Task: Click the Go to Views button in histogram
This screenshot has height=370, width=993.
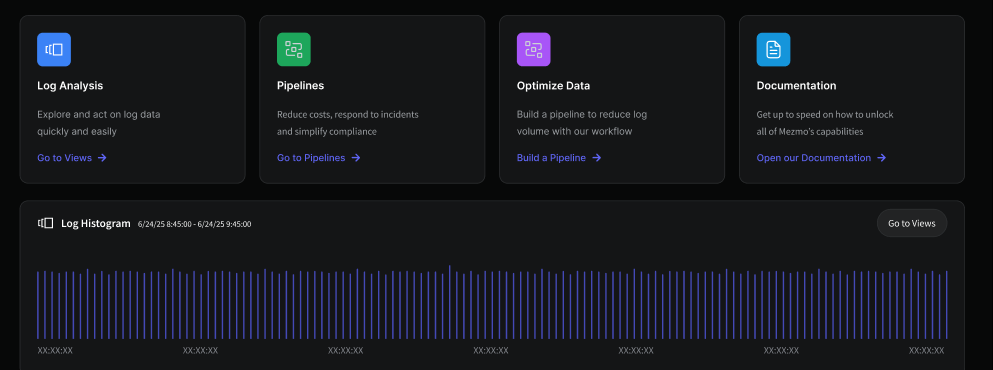Action: point(911,223)
